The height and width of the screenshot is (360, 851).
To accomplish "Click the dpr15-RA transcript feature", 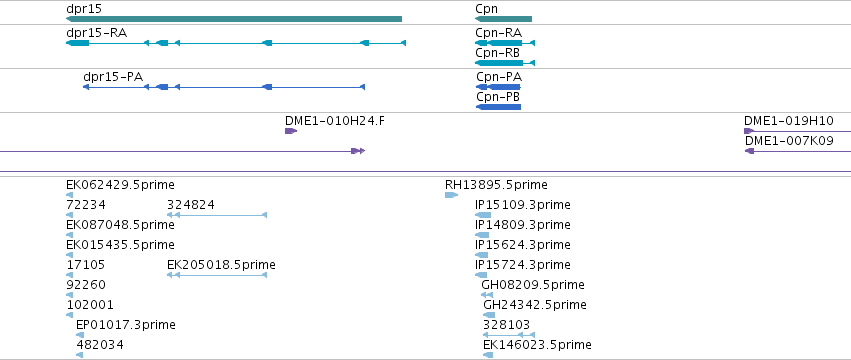I will (x=236, y=43).
